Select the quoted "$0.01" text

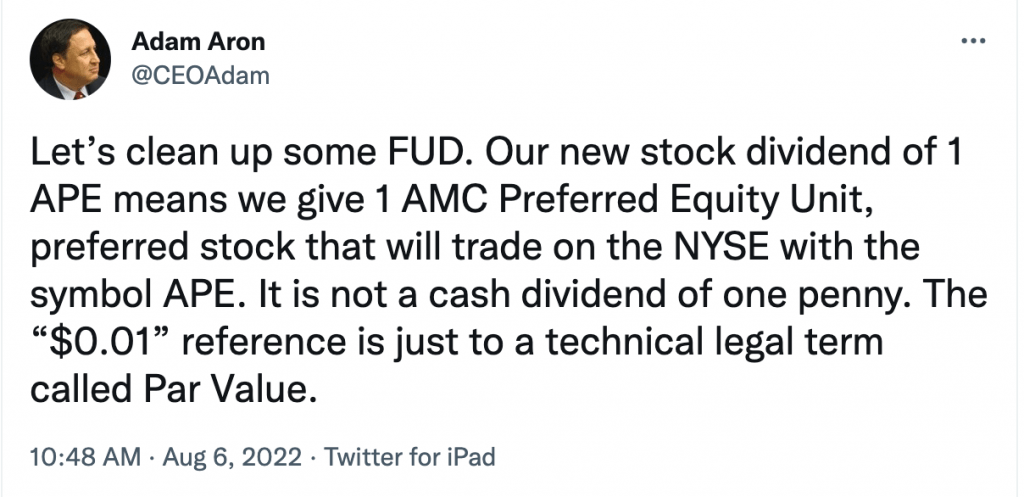click(101, 342)
